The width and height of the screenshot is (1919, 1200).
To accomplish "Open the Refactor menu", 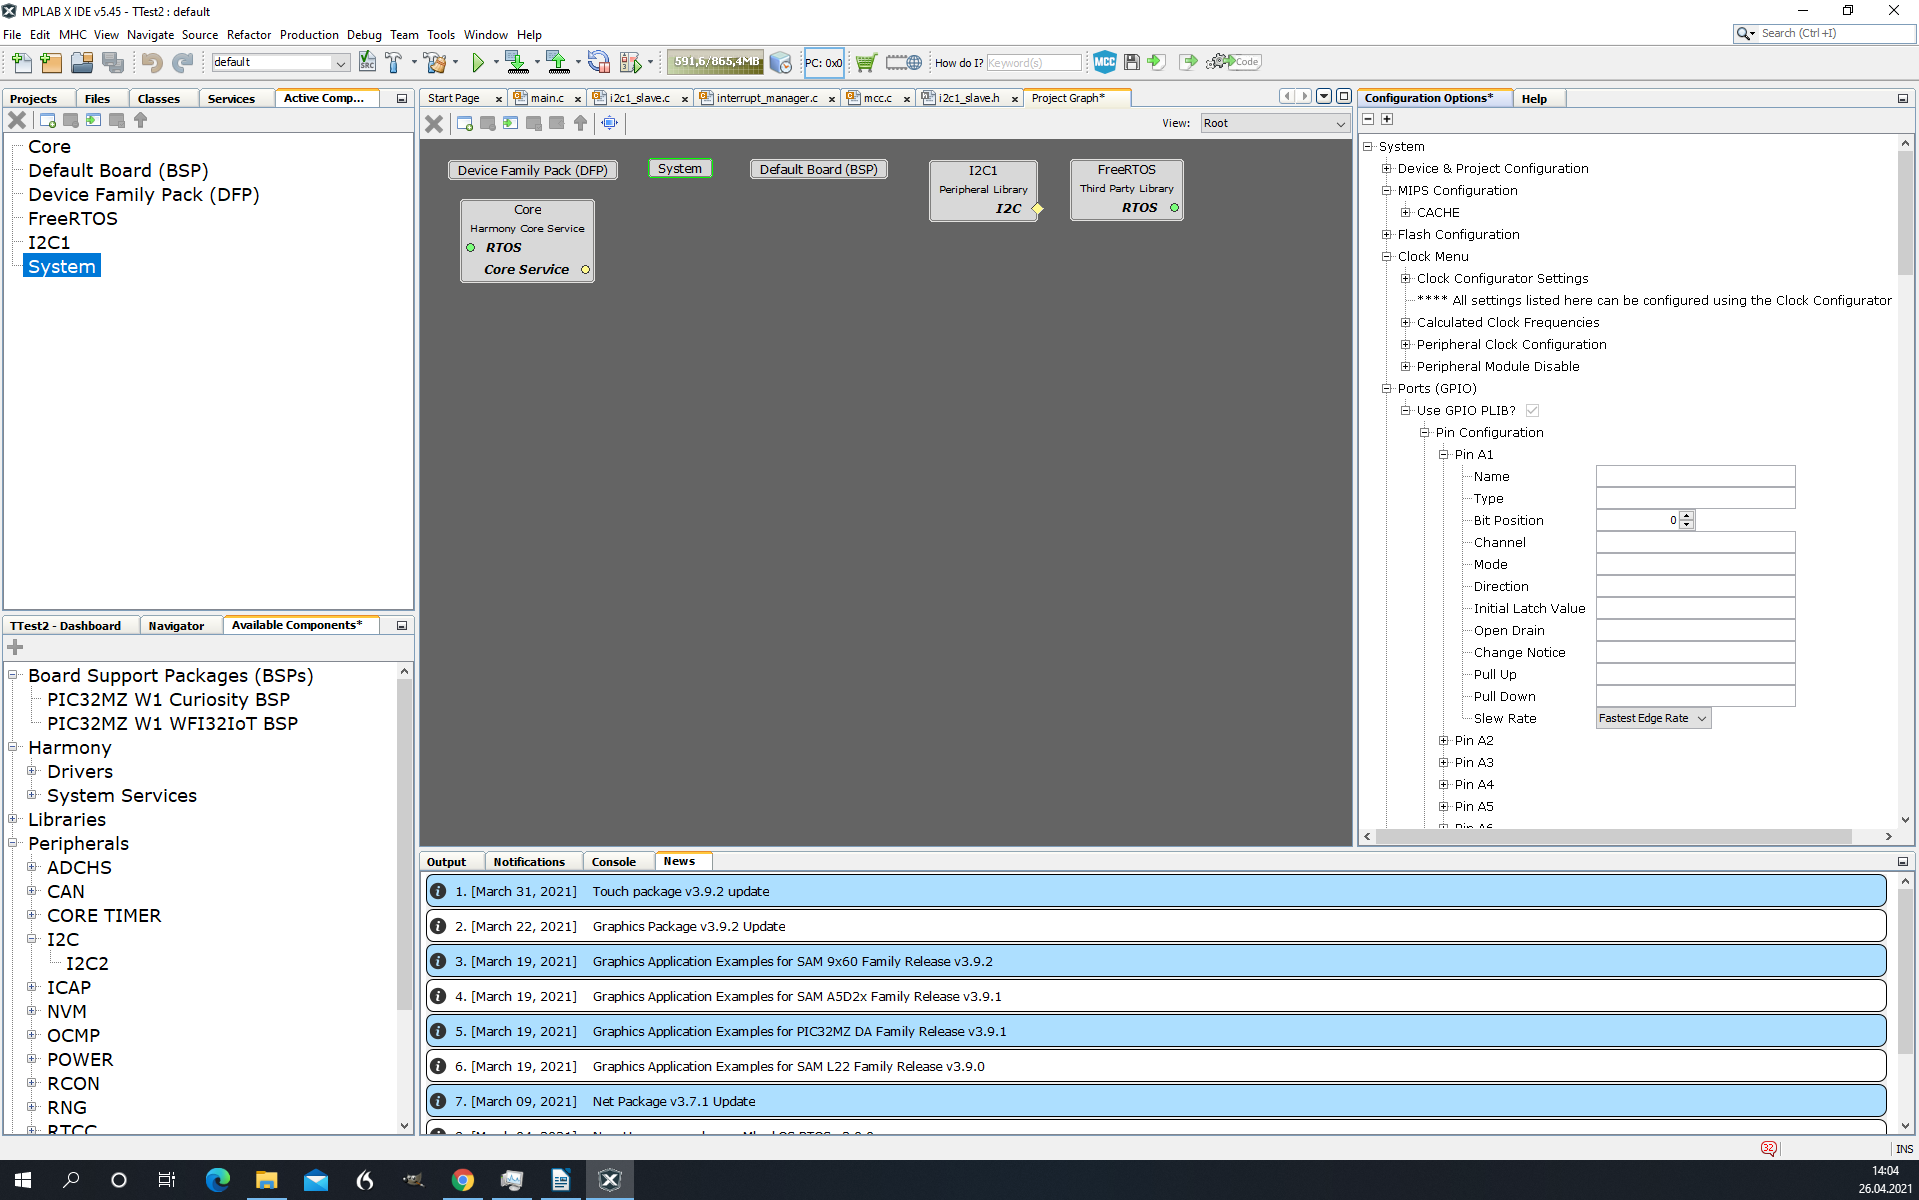I will (x=248, y=34).
